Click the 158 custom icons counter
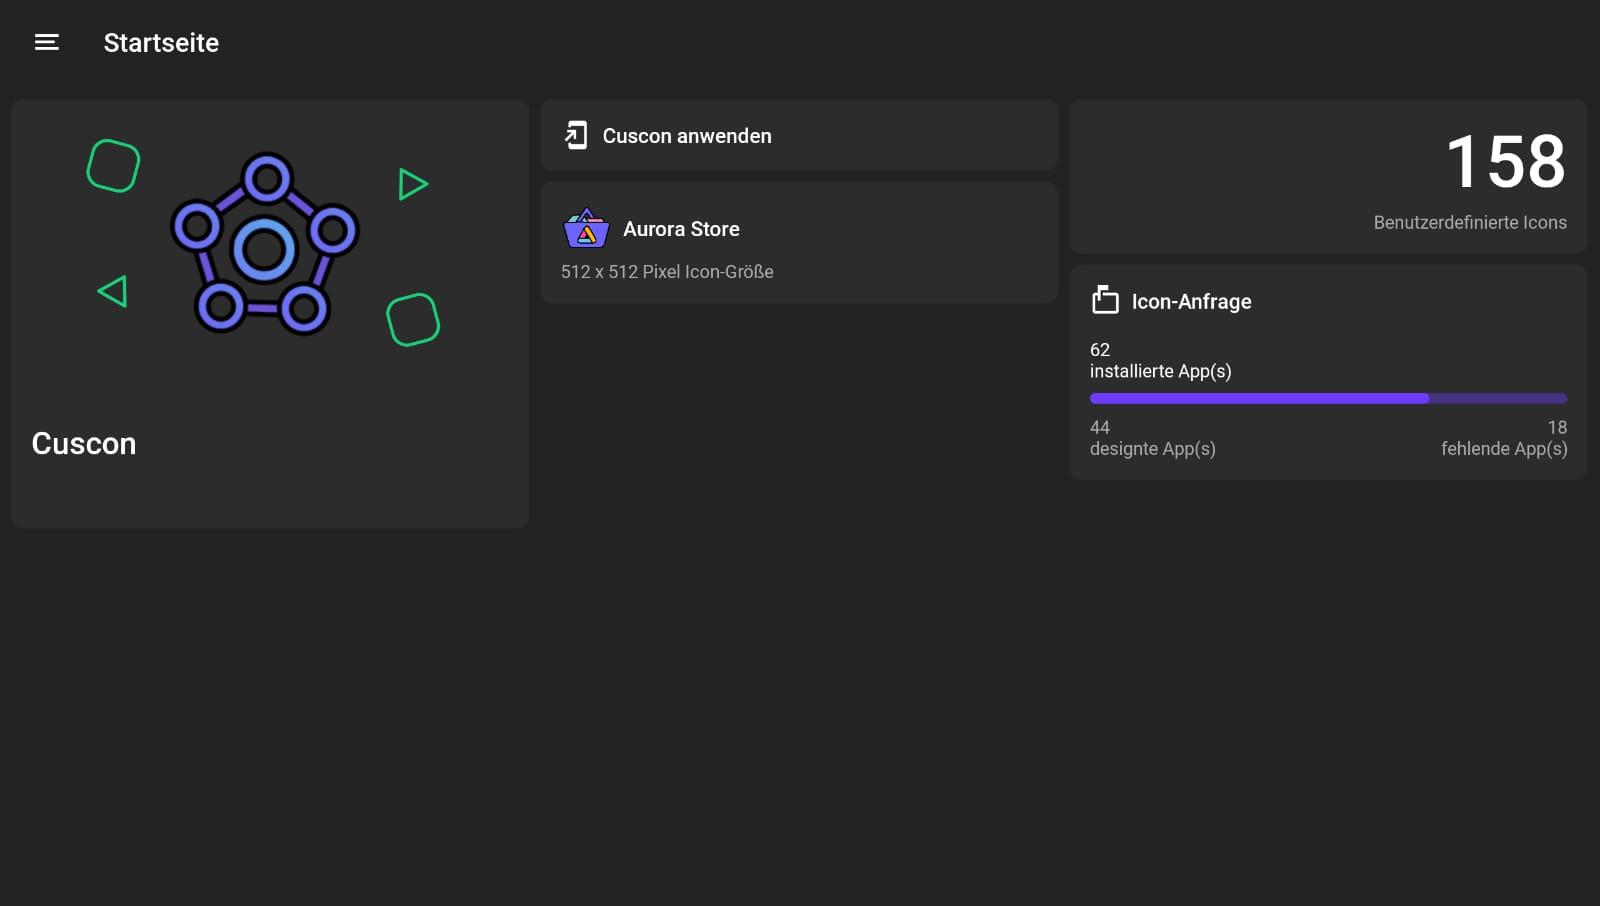This screenshot has height=906, width=1600. [x=1505, y=162]
